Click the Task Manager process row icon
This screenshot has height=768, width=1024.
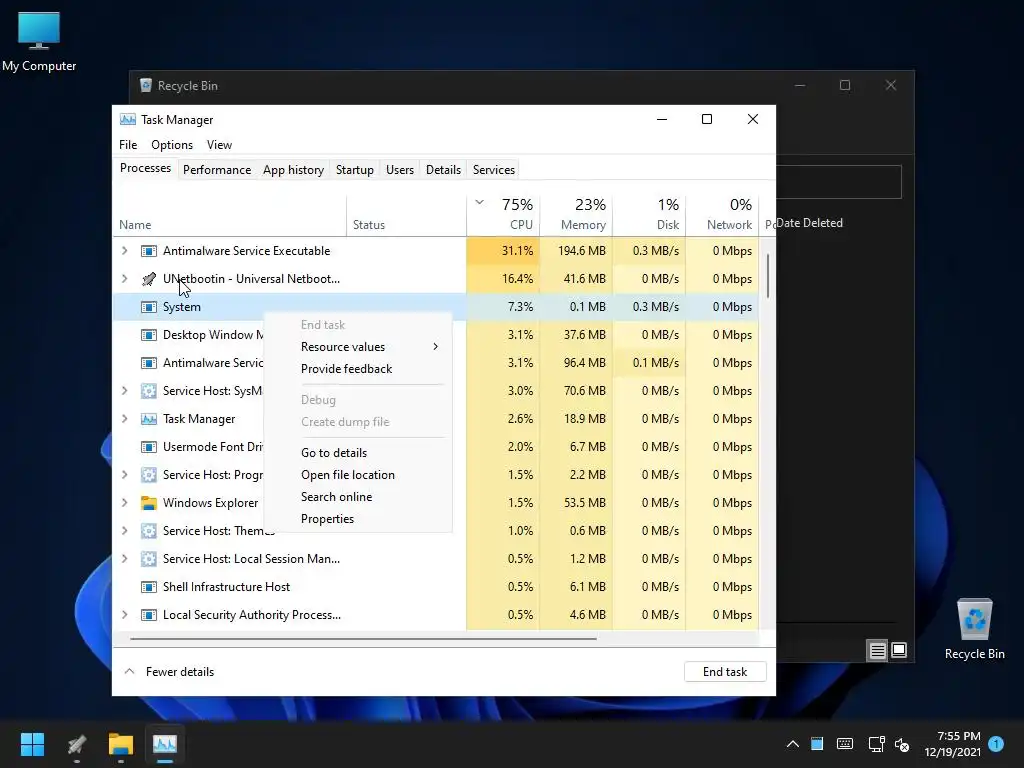pos(149,419)
